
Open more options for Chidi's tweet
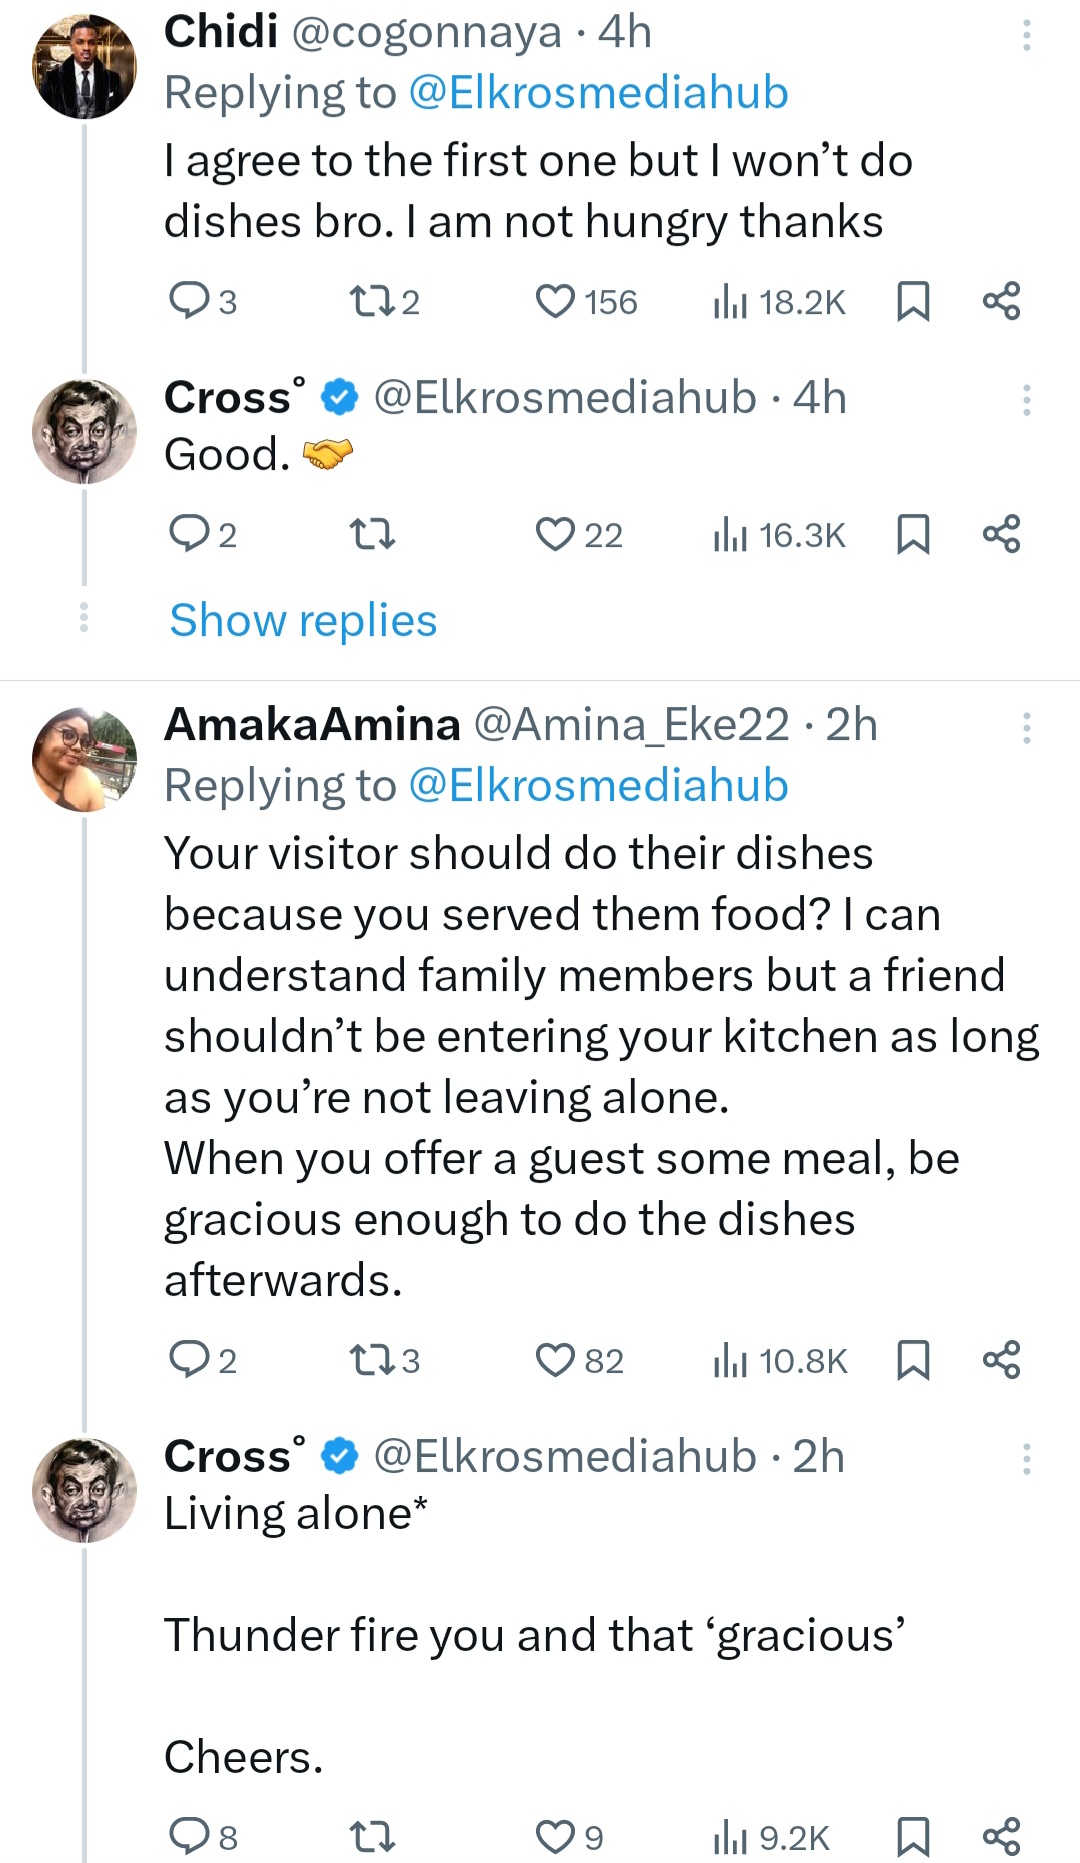[x=1026, y=36]
